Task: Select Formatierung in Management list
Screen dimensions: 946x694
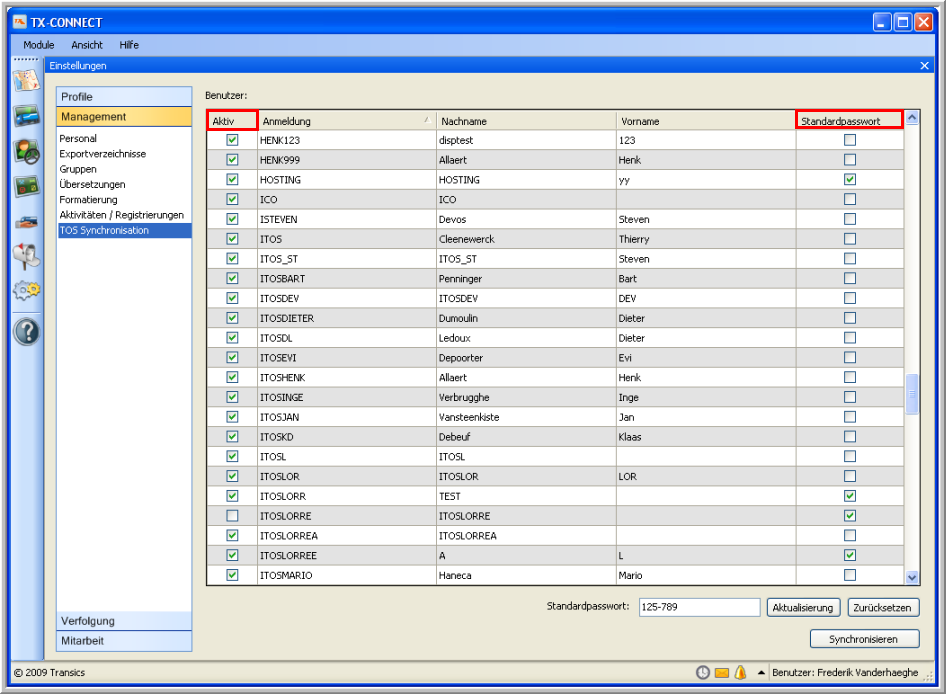Action: pyautogui.click(x=88, y=200)
